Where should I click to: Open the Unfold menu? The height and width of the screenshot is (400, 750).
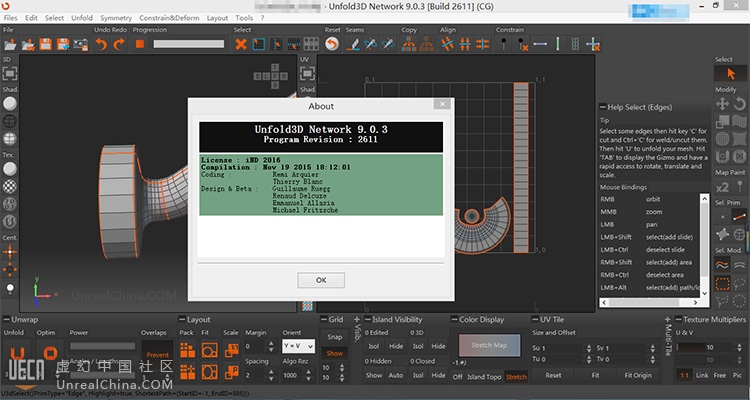tap(82, 18)
